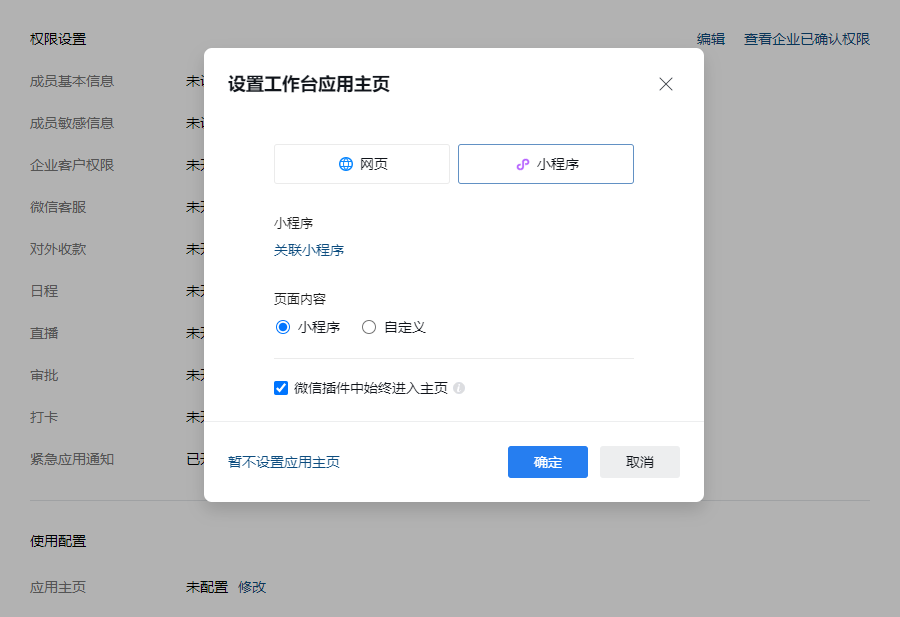The height and width of the screenshot is (617, 900).
Task: Uncheck 微信插件中始终进入主页
Action: pos(281,389)
